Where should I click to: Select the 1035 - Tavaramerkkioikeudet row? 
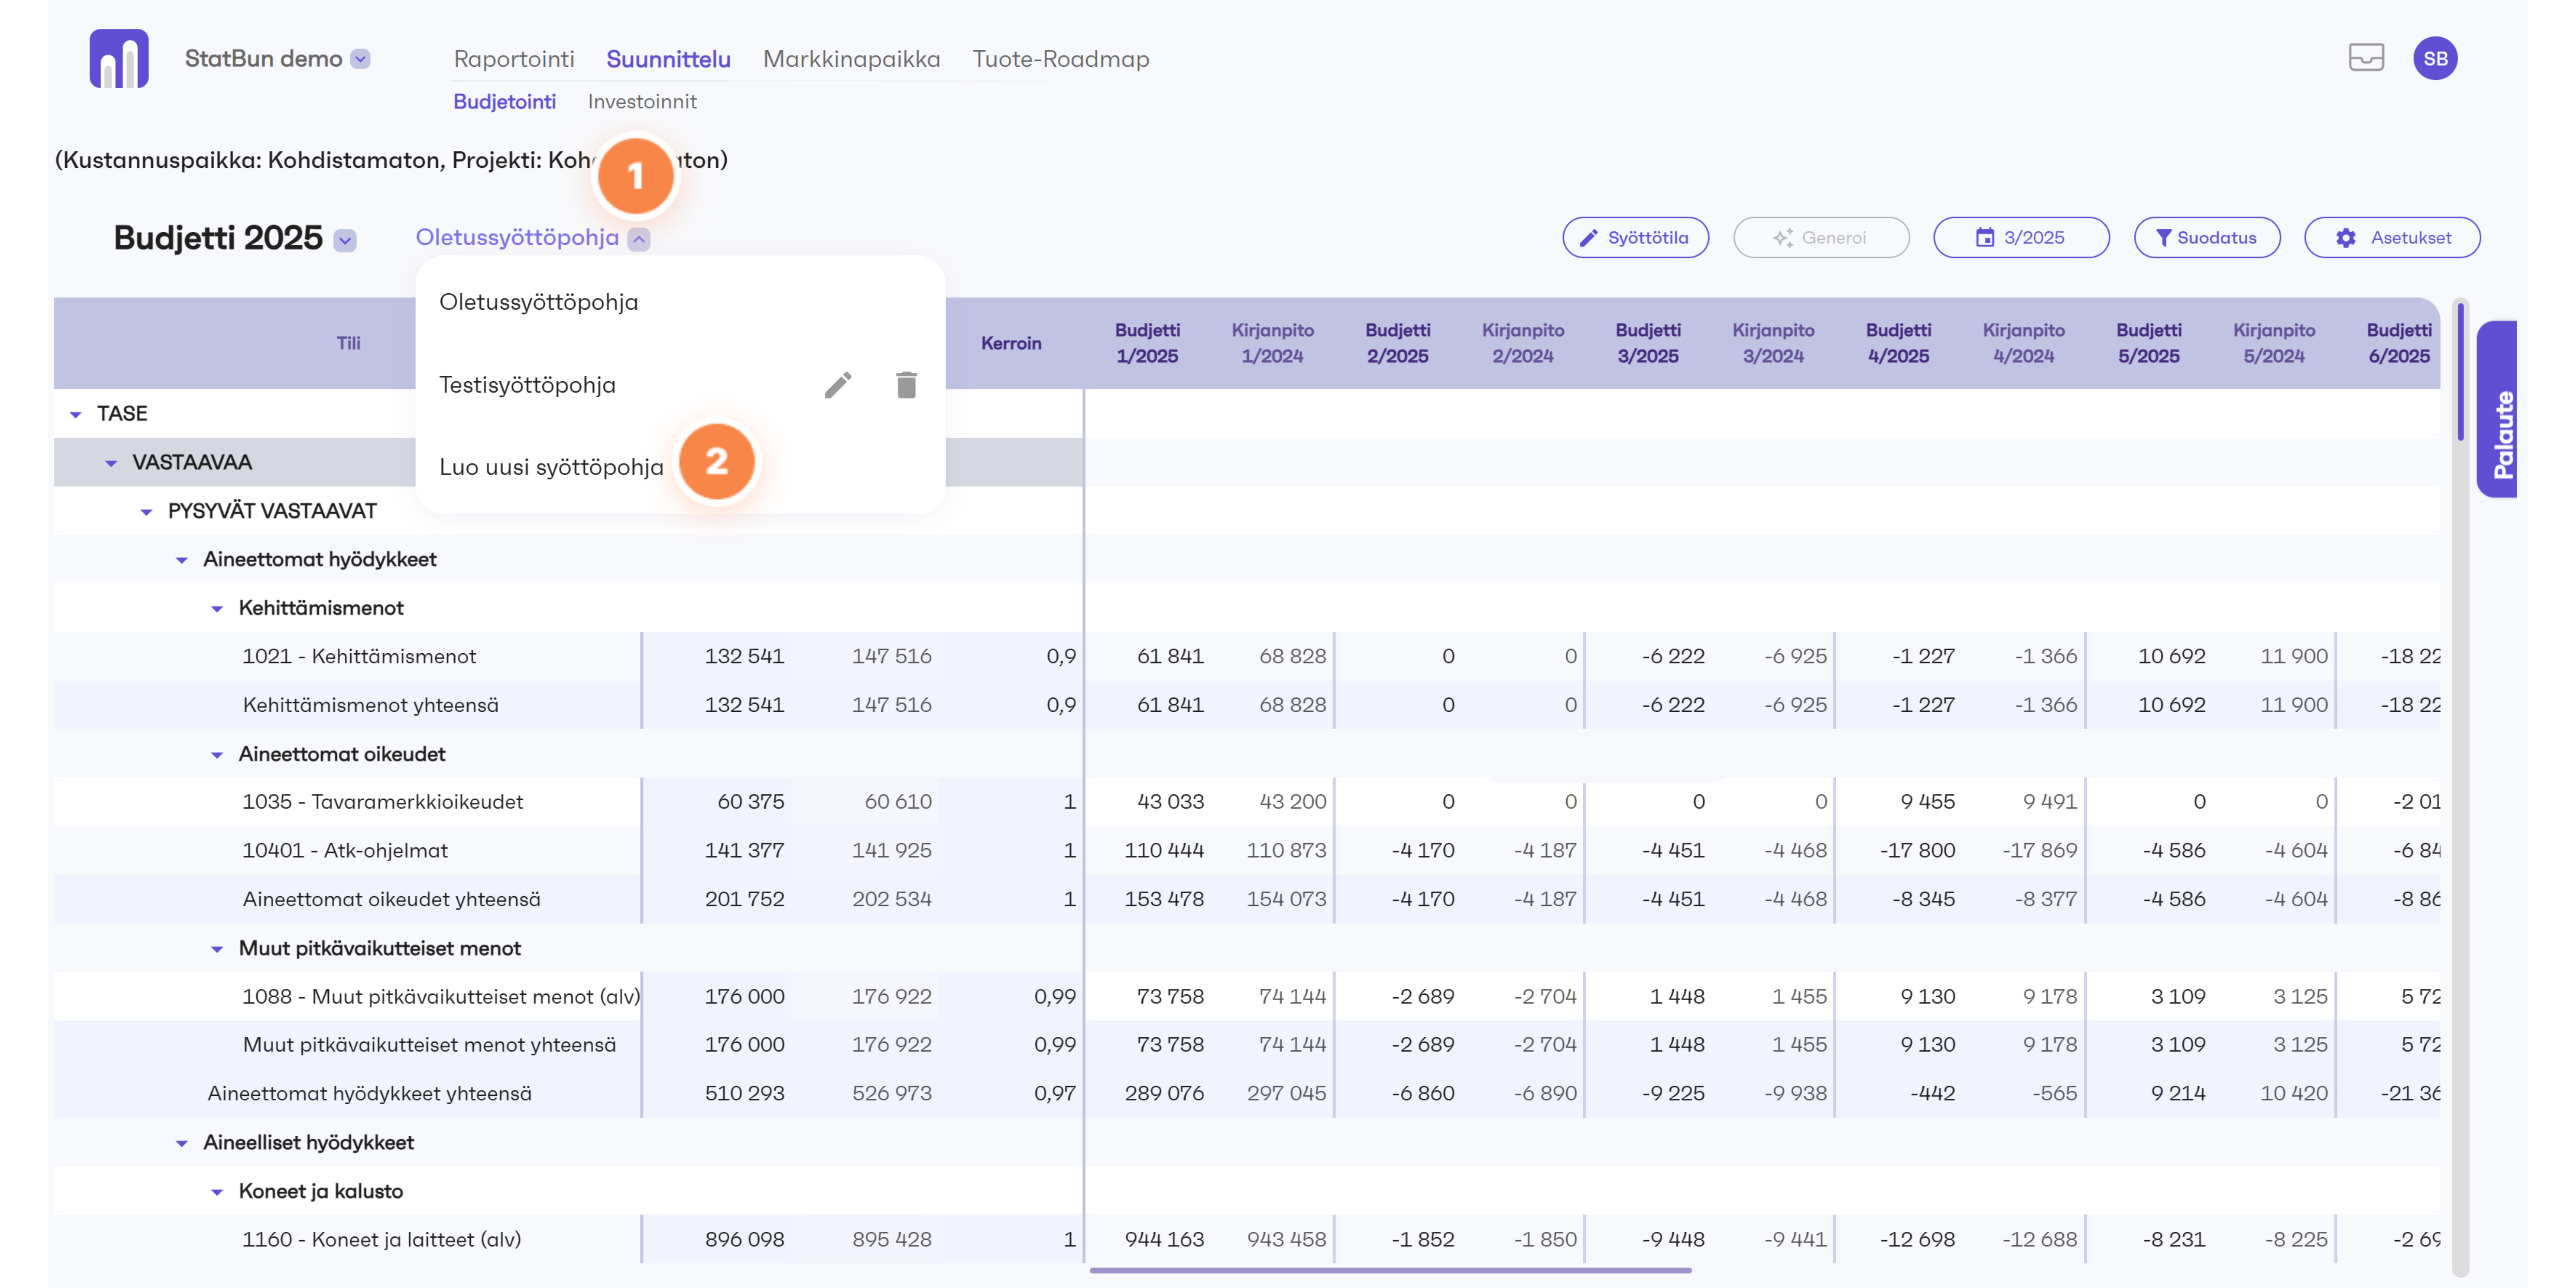(x=1247, y=802)
